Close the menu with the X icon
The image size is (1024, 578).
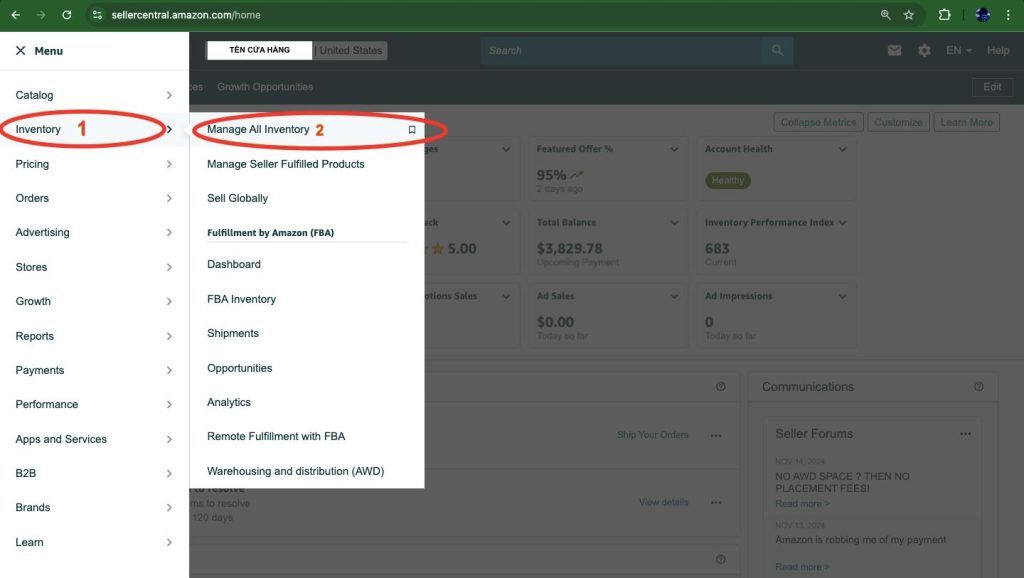(20, 51)
